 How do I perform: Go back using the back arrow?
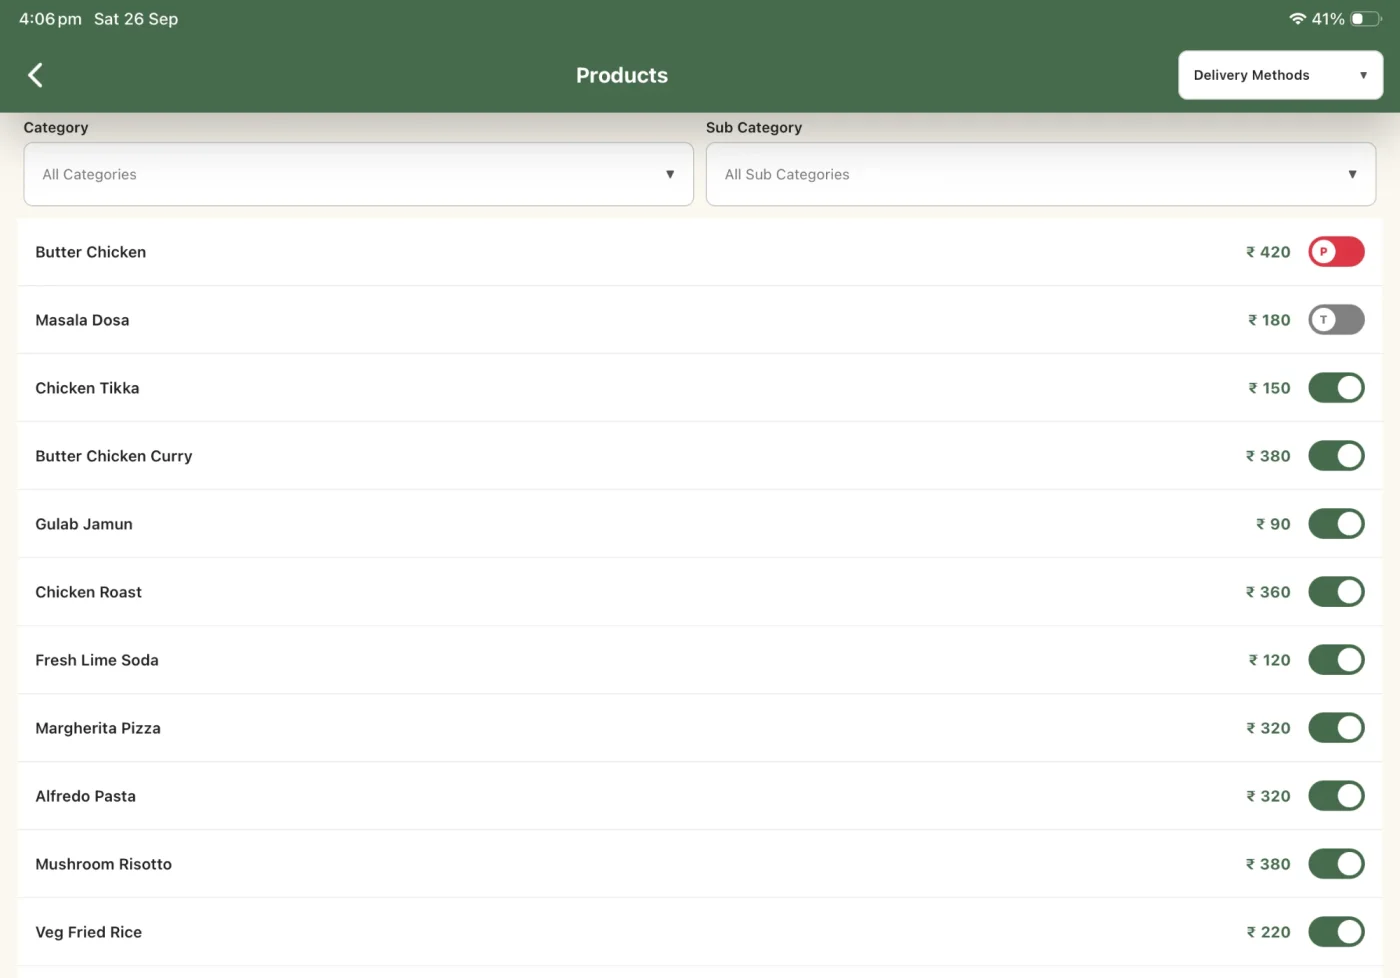pyautogui.click(x=35, y=75)
